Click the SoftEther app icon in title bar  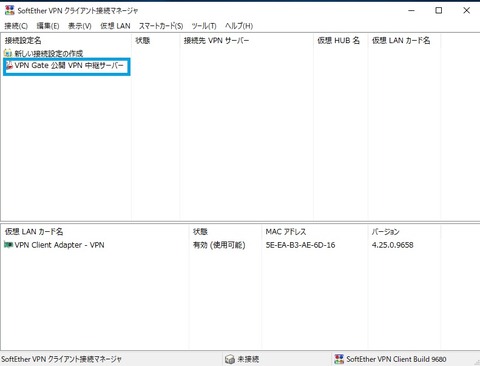[10, 10]
